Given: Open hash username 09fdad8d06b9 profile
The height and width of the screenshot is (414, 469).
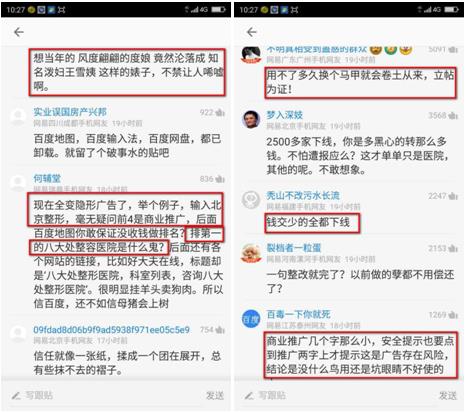Looking at the screenshot, I should (x=111, y=330).
